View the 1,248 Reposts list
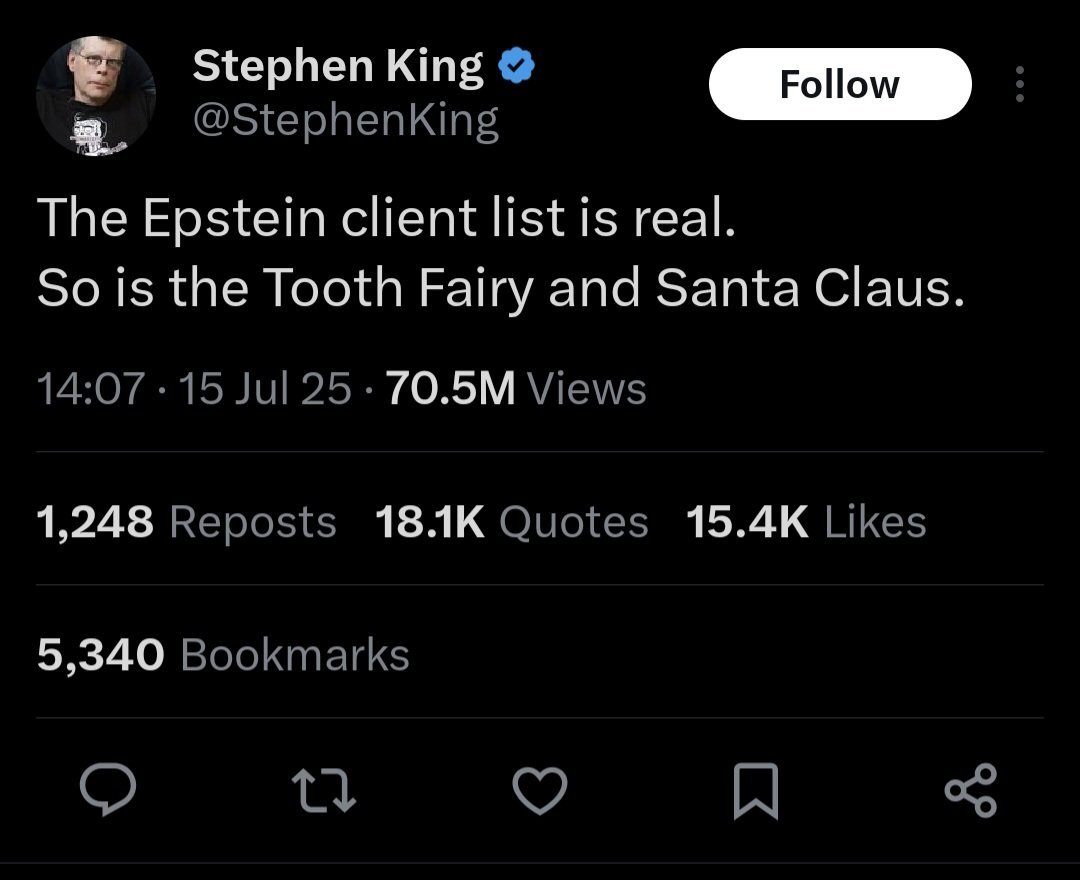Viewport: 1080px width, 880px height. click(186, 521)
